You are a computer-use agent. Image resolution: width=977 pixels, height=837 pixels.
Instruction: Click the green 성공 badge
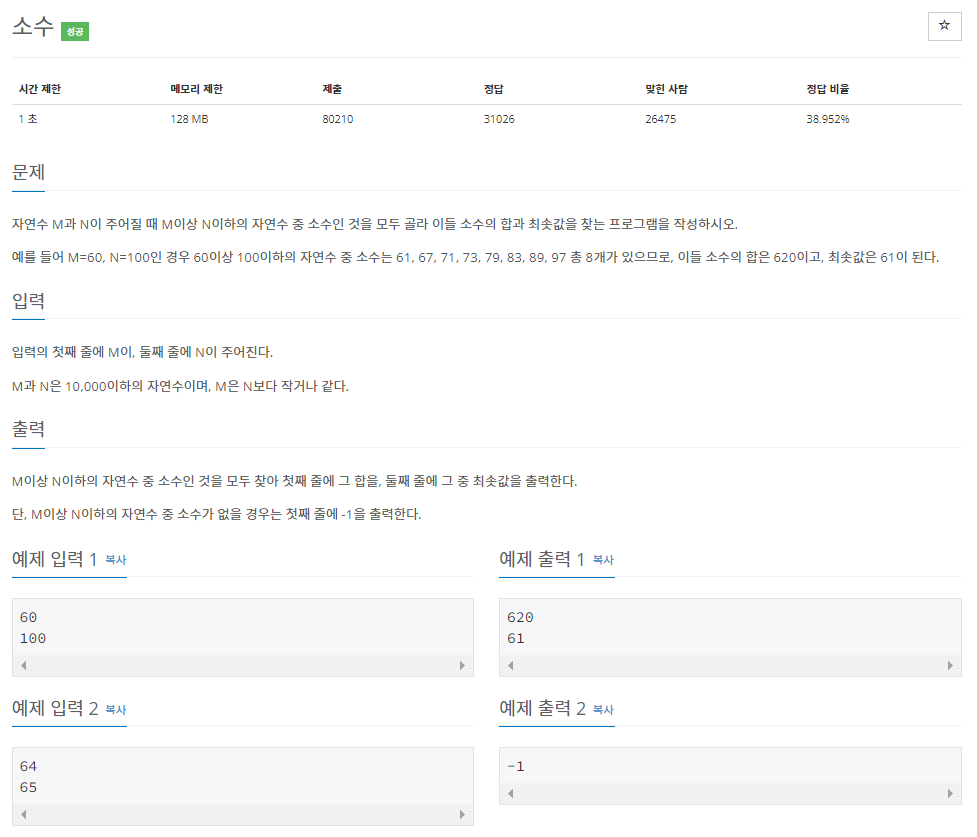(x=75, y=31)
